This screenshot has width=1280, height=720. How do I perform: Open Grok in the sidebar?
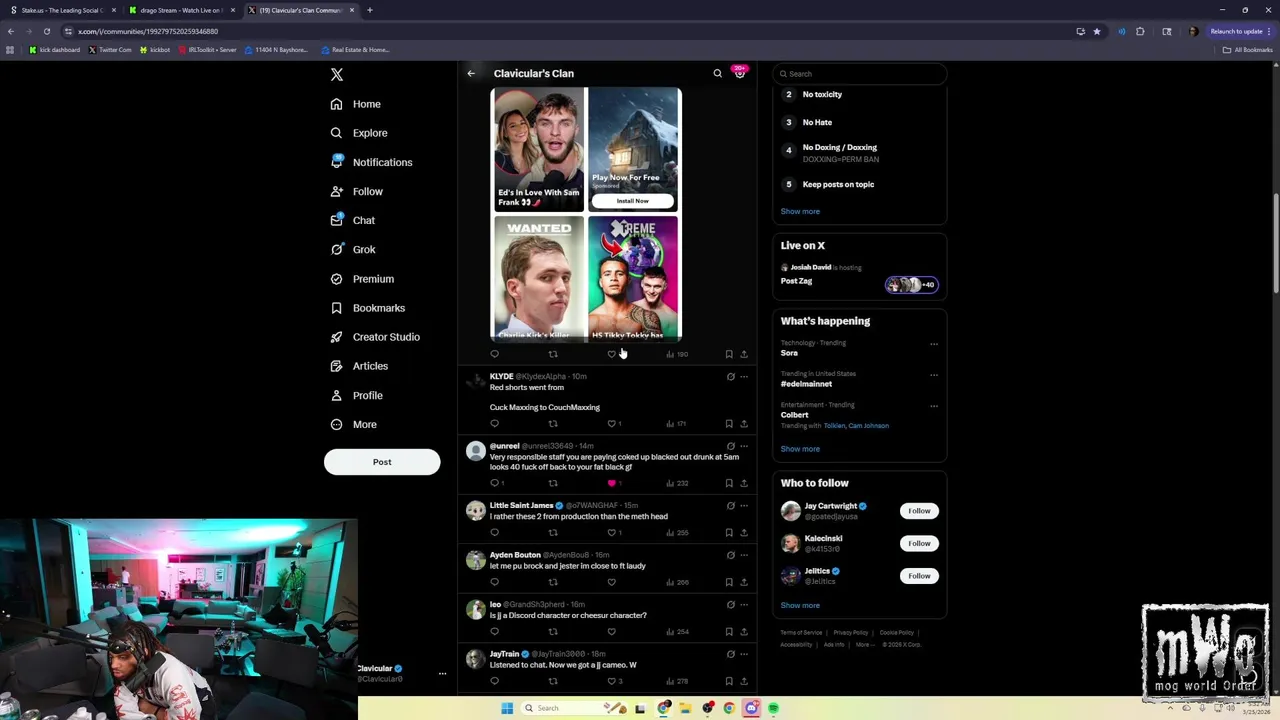coord(352,249)
